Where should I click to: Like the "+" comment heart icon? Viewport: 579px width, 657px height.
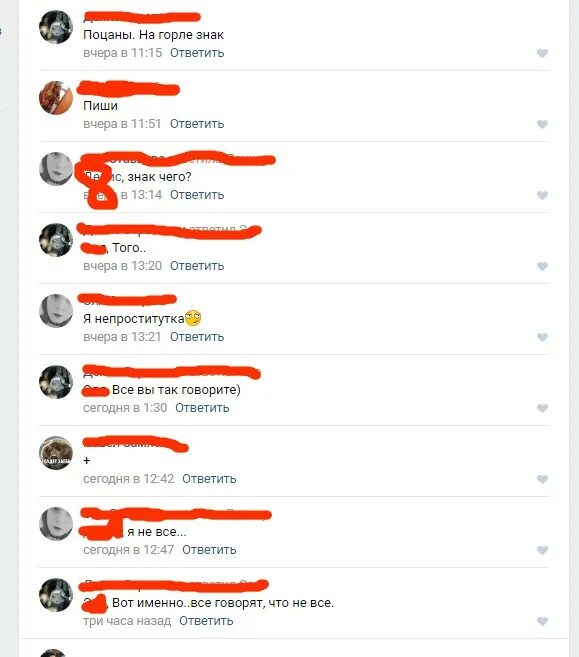pos(542,479)
